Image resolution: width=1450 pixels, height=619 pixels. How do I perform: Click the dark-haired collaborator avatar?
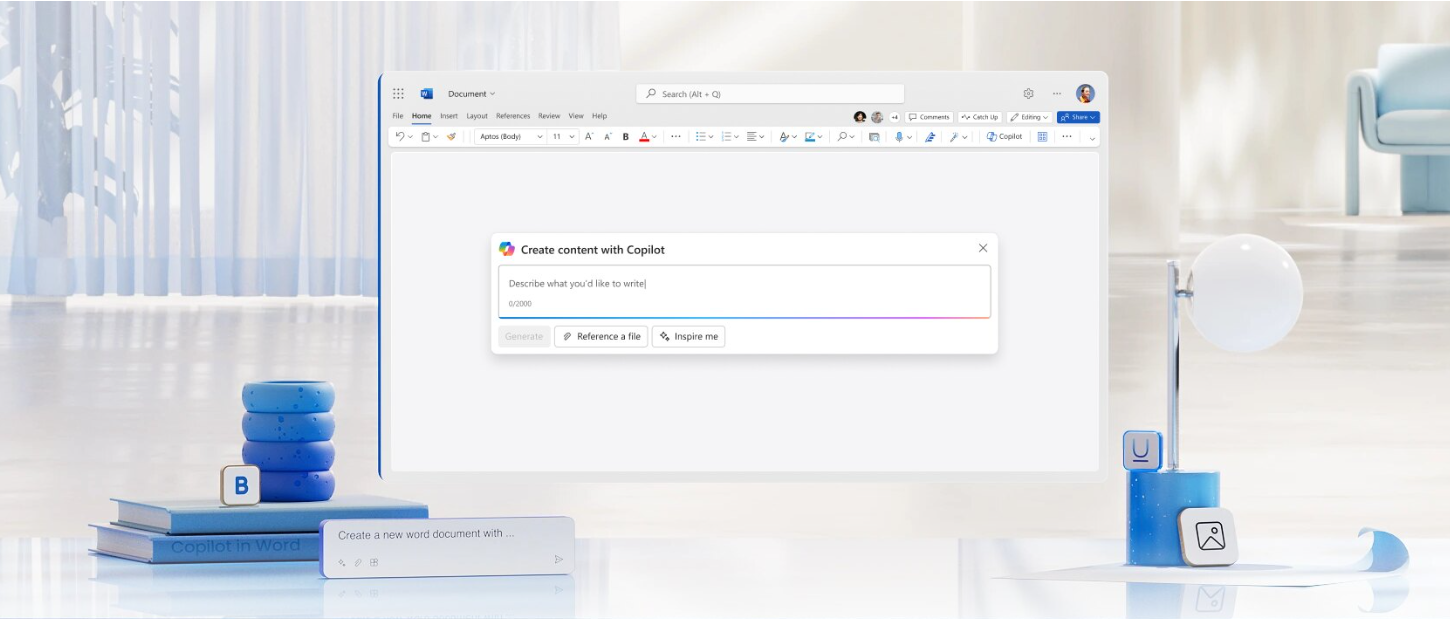coord(860,117)
